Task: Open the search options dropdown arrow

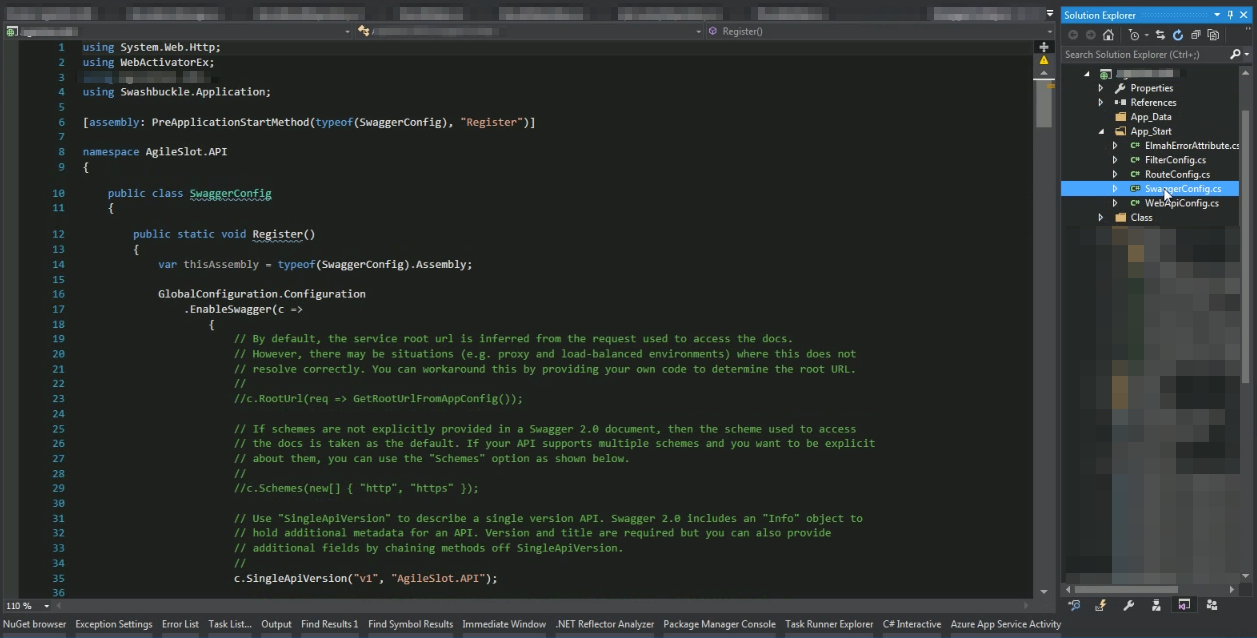Action: (1246, 55)
